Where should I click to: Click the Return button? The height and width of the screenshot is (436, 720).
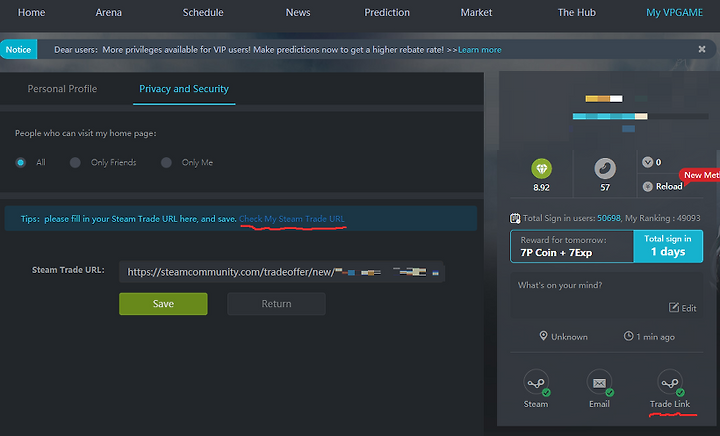coord(276,304)
